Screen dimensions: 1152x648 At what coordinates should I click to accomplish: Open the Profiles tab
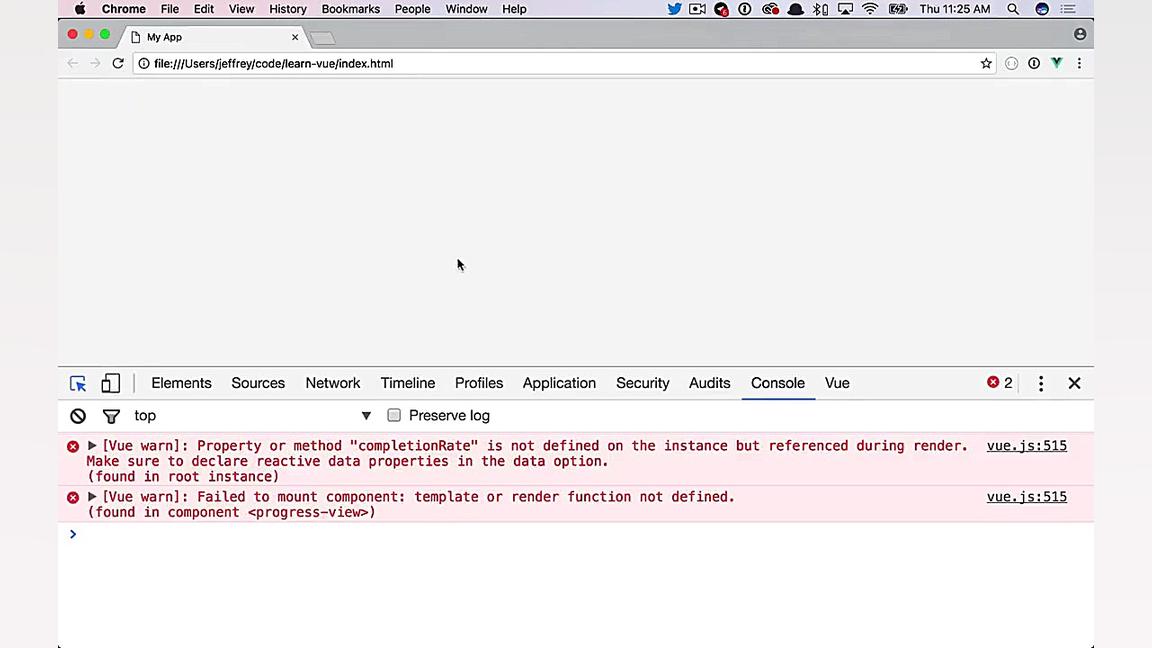pyautogui.click(x=479, y=383)
